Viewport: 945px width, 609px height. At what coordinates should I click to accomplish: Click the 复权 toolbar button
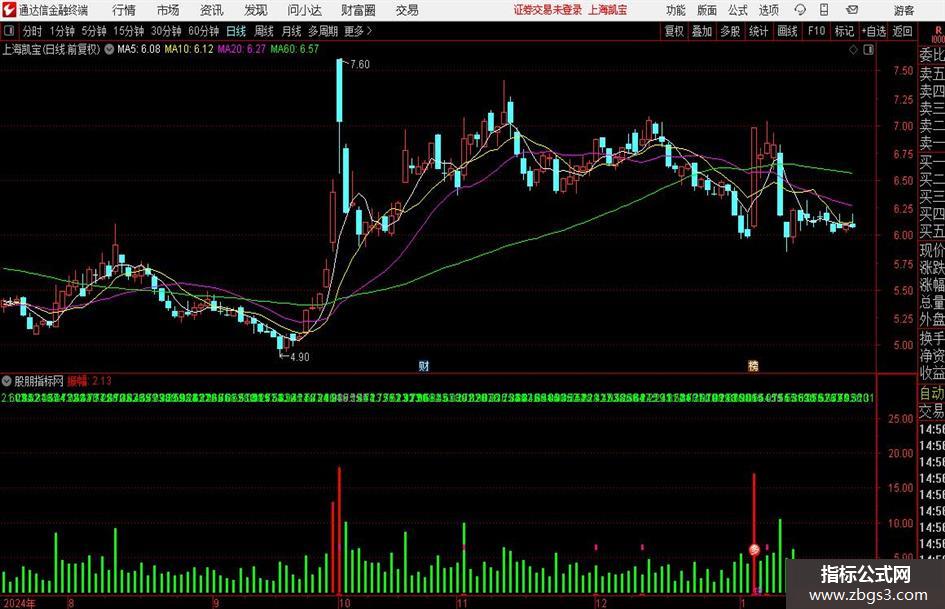[x=674, y=31]
